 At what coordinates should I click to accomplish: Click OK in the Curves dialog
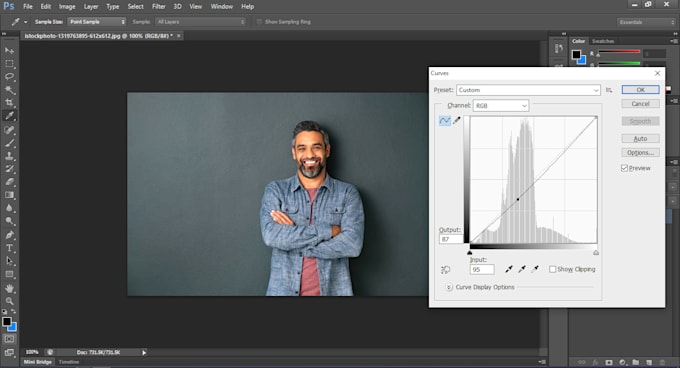640,90
